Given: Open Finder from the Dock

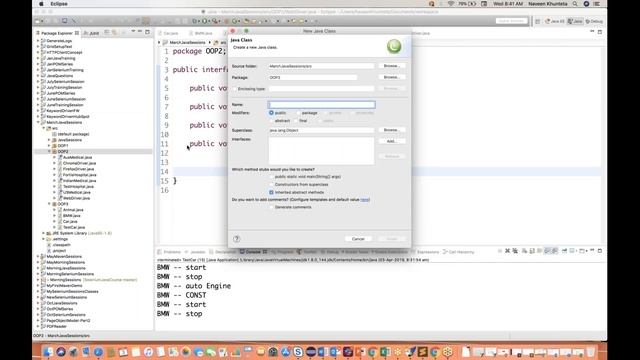Looking at the screenshot, I should 48,351.
